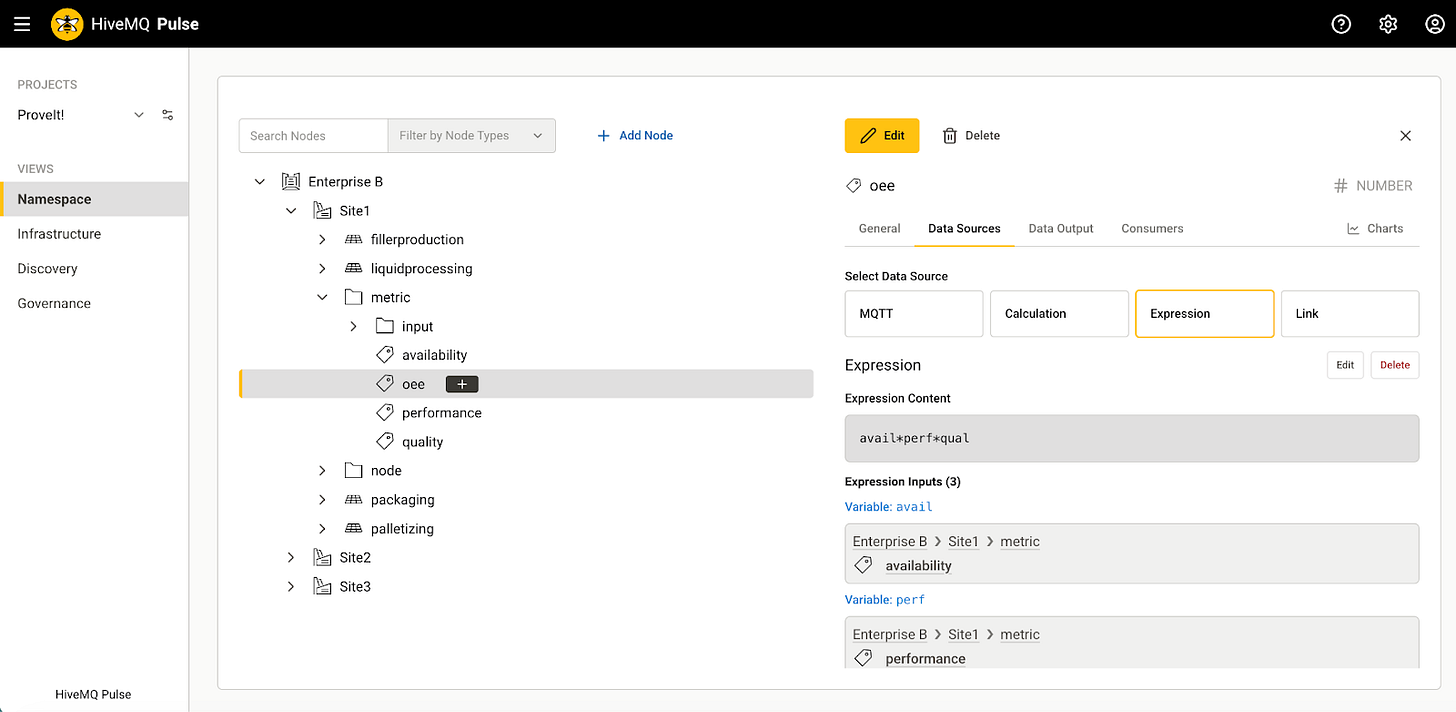The width and height of the screenshot is (1456, 712).
Task: Open the Charts tab
Action: point(1375,228)
